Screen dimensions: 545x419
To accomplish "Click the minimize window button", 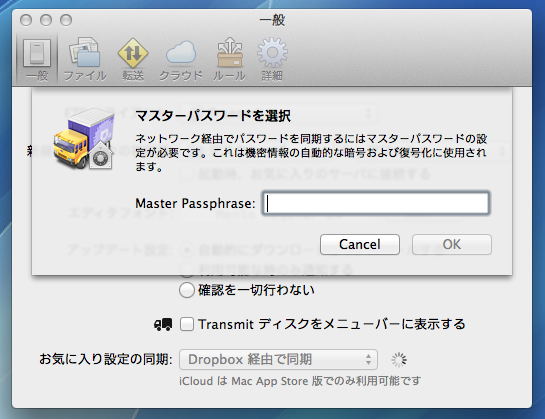I will click(46, 20).
